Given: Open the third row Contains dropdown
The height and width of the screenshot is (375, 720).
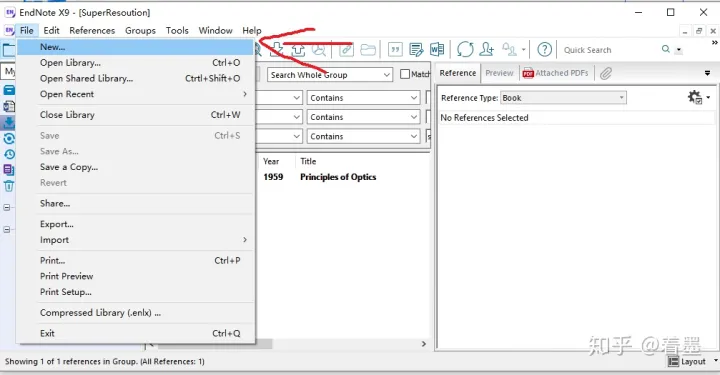Looking at the screenshot, I should 363,136.
